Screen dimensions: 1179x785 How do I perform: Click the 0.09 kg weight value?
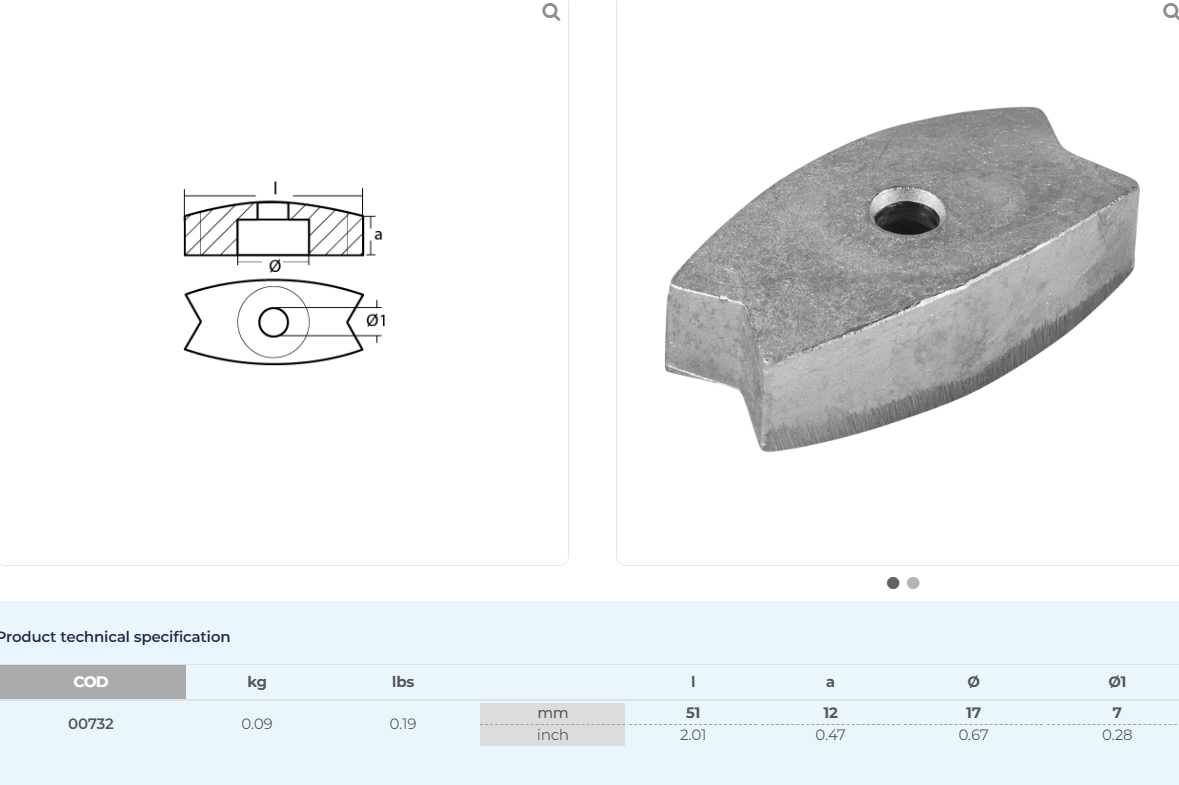(x=257, y=724)
